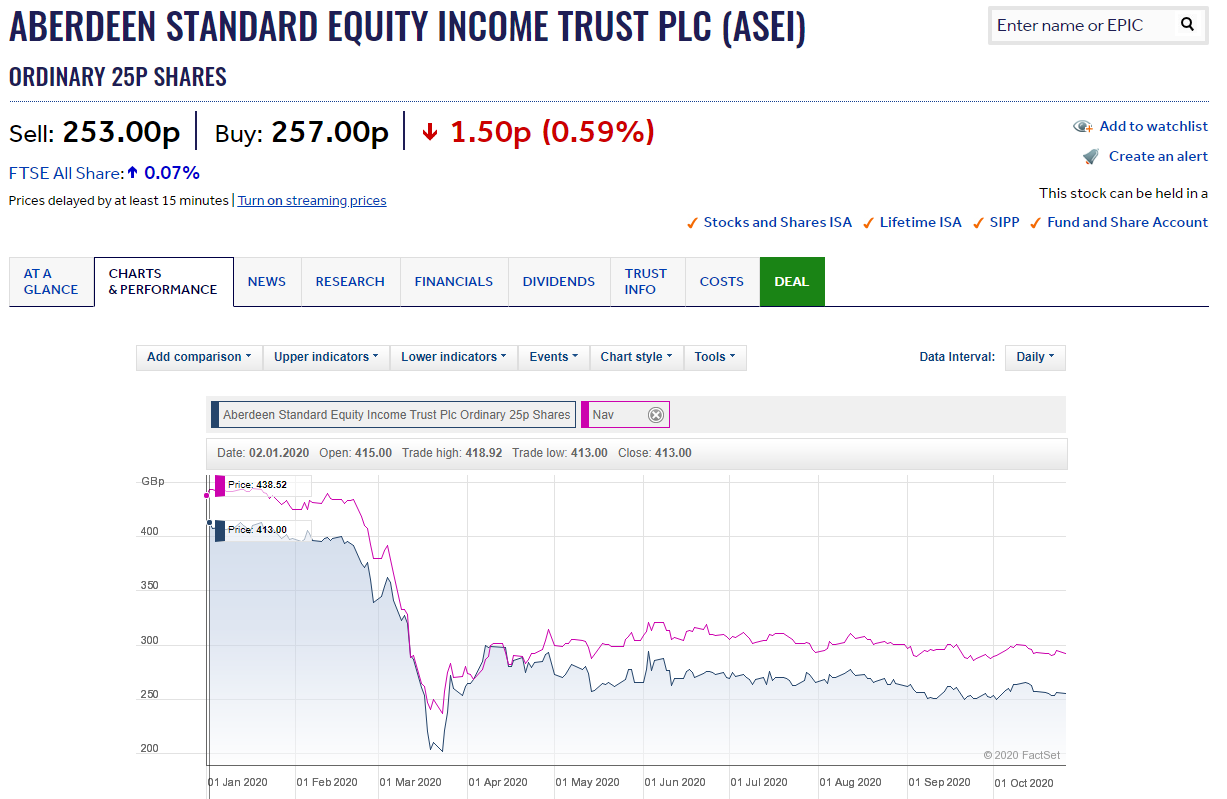Click checkmark beside Fund and Share Account
1227x799 pixels.
[1035, 223]
